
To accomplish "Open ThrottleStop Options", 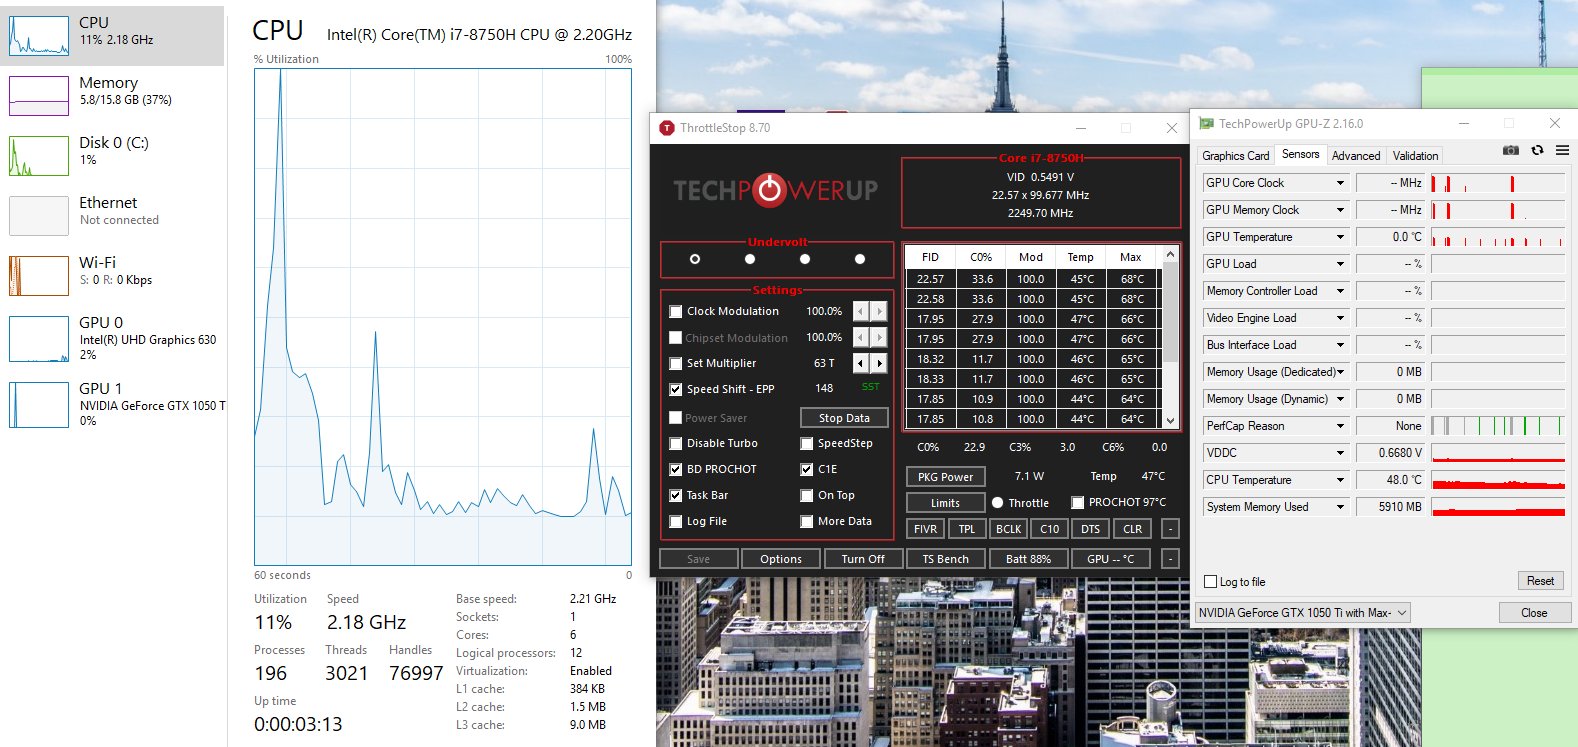I will [x=781, y=559].
